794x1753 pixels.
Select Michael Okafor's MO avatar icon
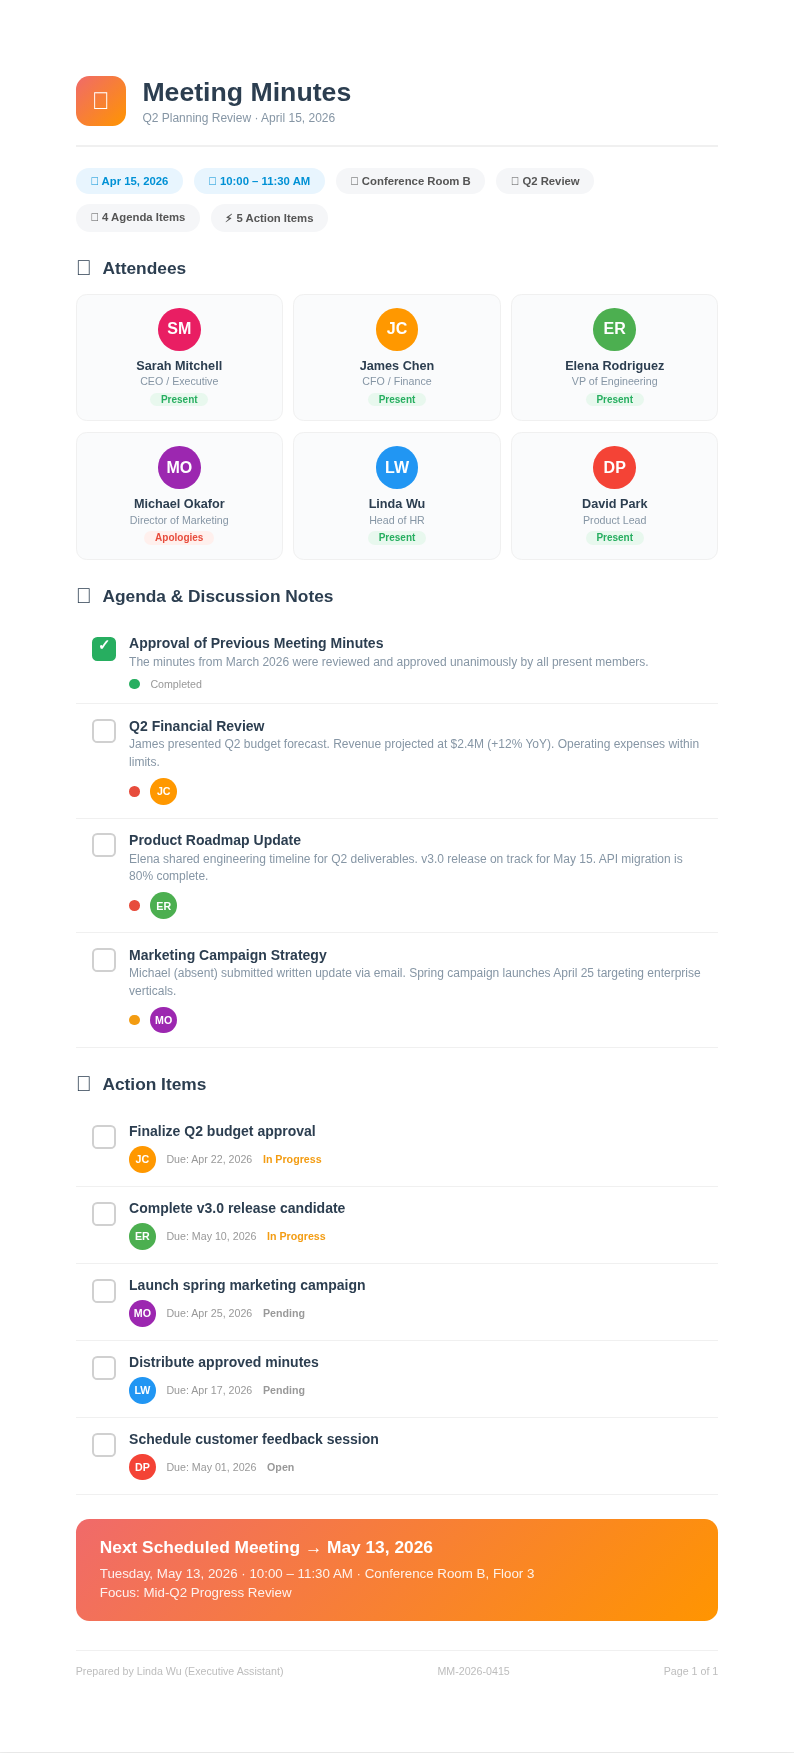(x=178, y=467)
